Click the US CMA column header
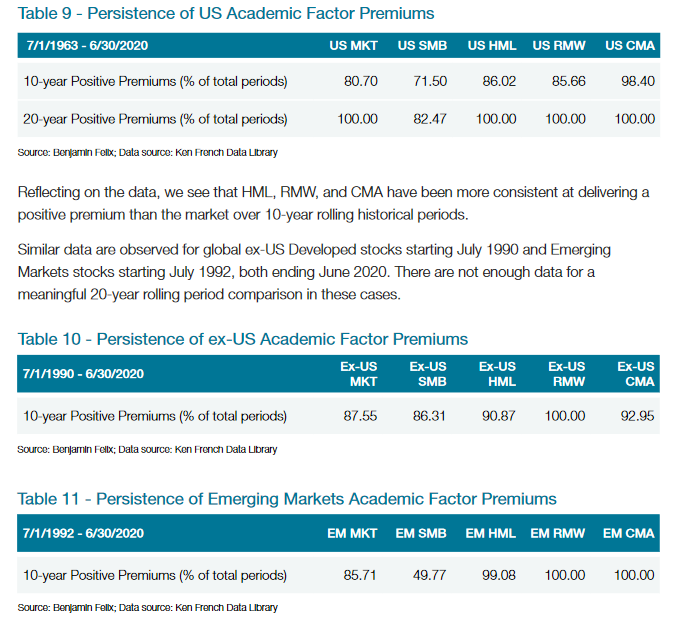This screenshot has height=619, width=682. (x=630, y=46)
